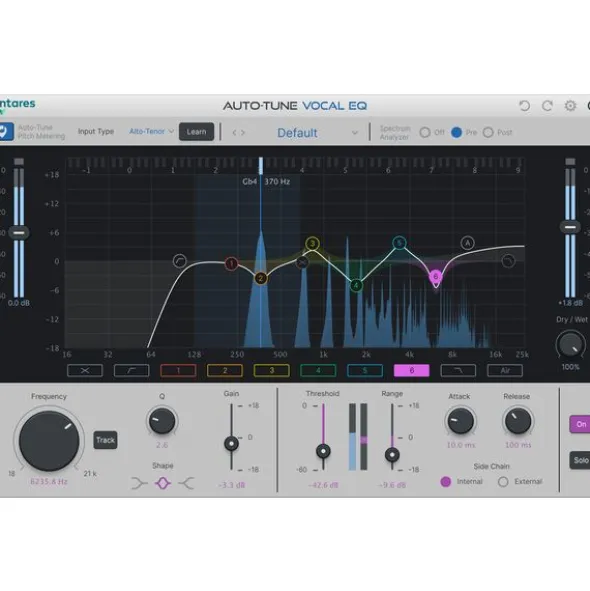Click the 10.0 ms attack value
The height and width of the screenshot is (591, 590).
(x=461, y=445)
